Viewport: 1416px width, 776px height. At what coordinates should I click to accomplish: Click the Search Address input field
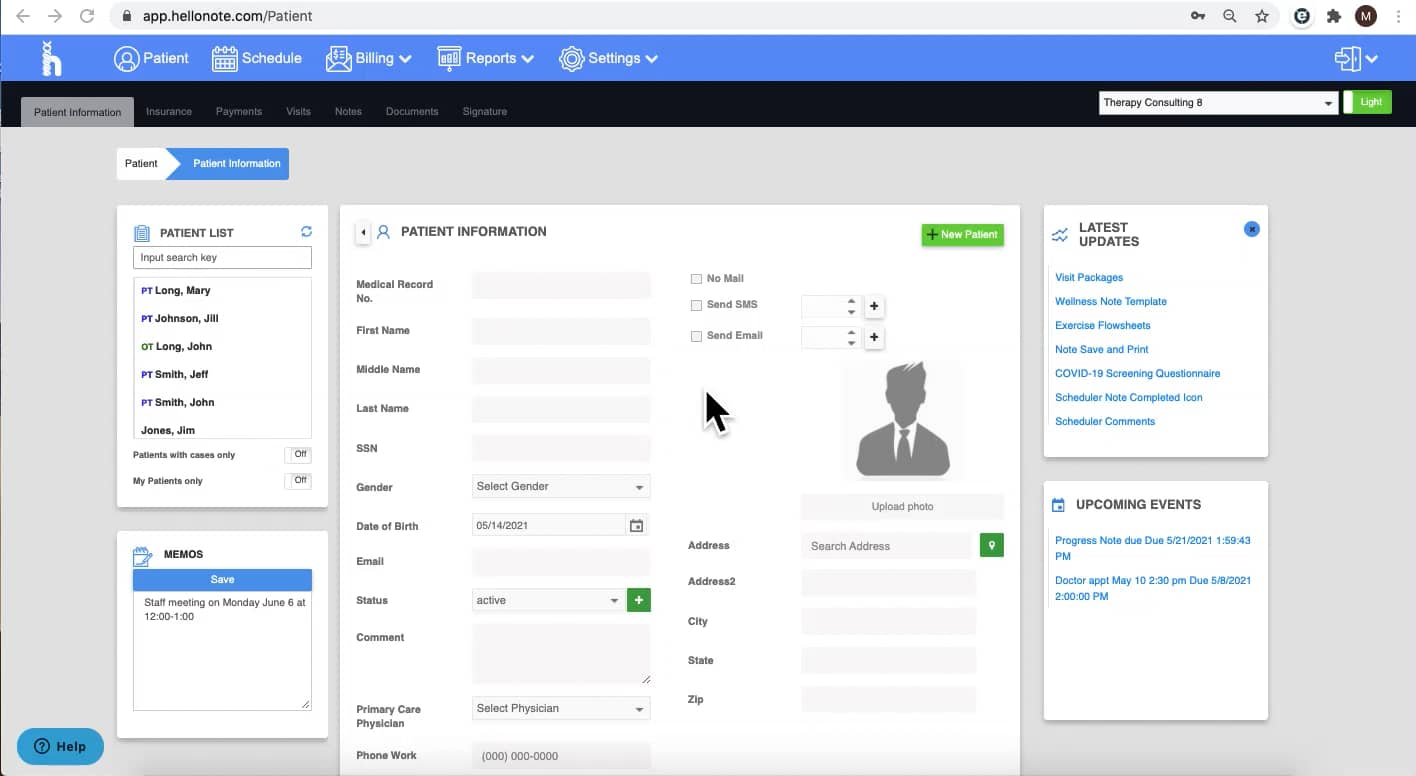[886, 546]
